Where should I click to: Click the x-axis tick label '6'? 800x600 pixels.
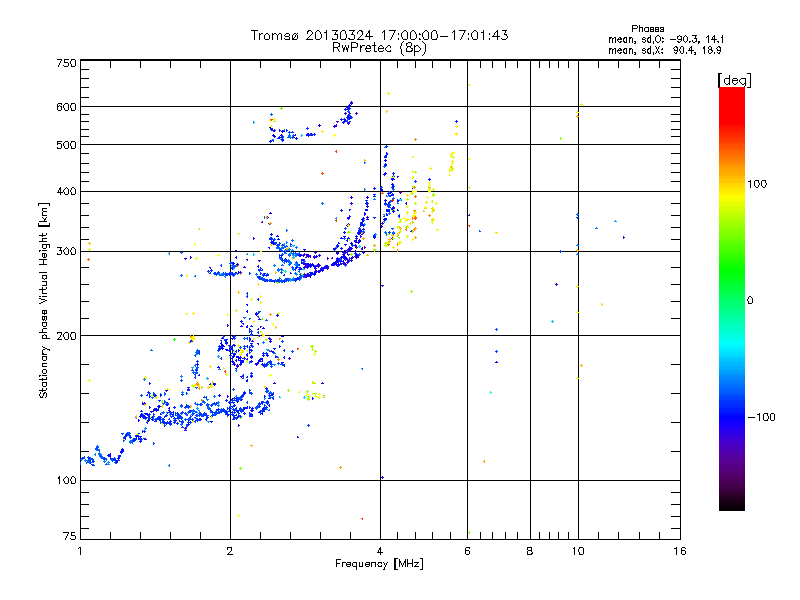467,551
